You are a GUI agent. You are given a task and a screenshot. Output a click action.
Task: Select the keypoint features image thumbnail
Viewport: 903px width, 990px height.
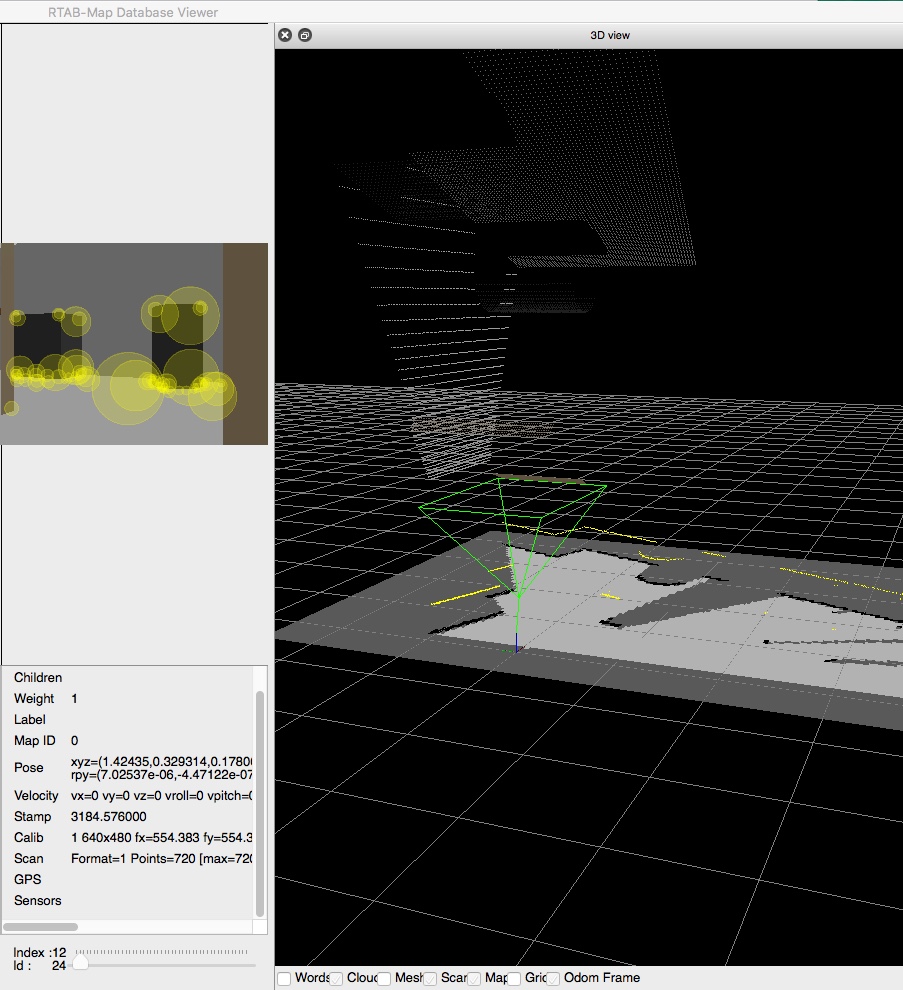pos(134,343)
